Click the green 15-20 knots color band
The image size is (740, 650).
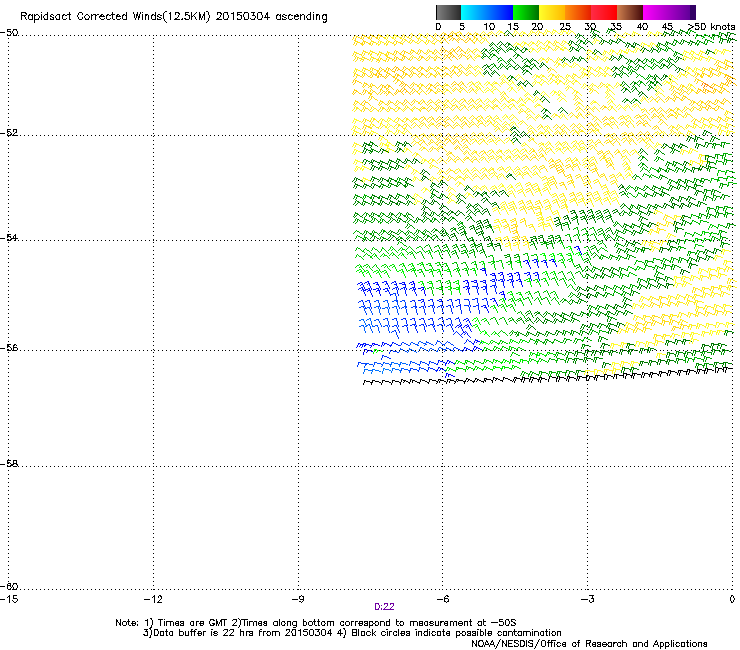click(x=526, y=12)
